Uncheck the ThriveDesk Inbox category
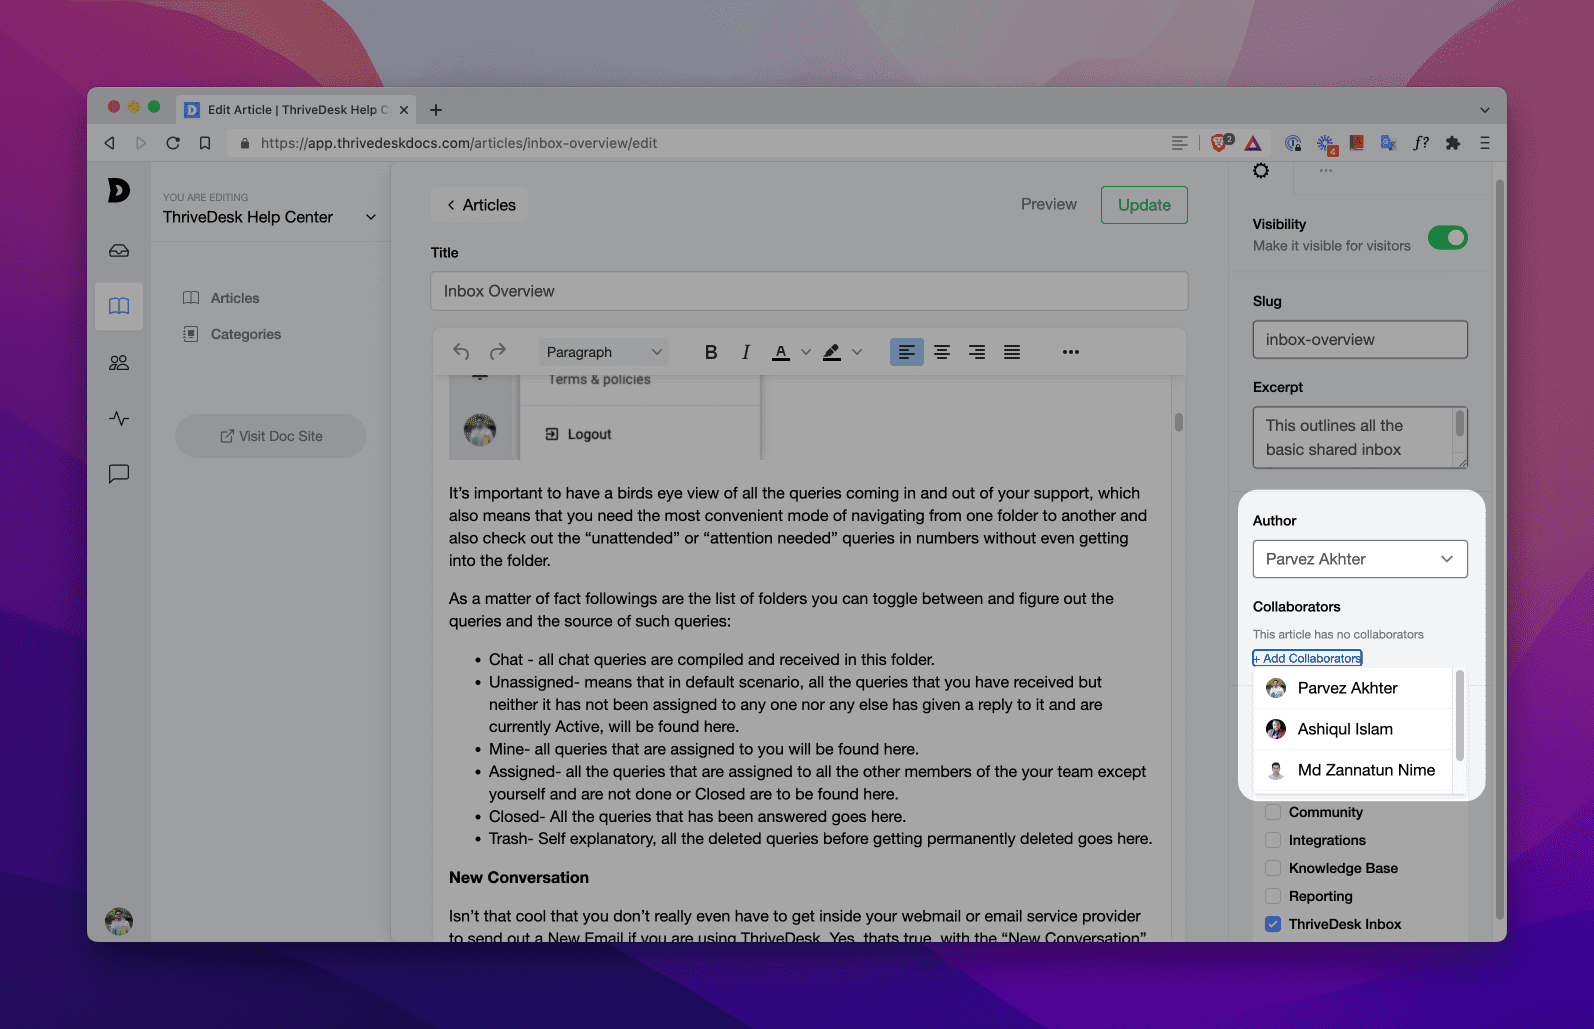The height and width of the screenshot is (1029, 1594). pyautogui.click(x=1273, y=924)
